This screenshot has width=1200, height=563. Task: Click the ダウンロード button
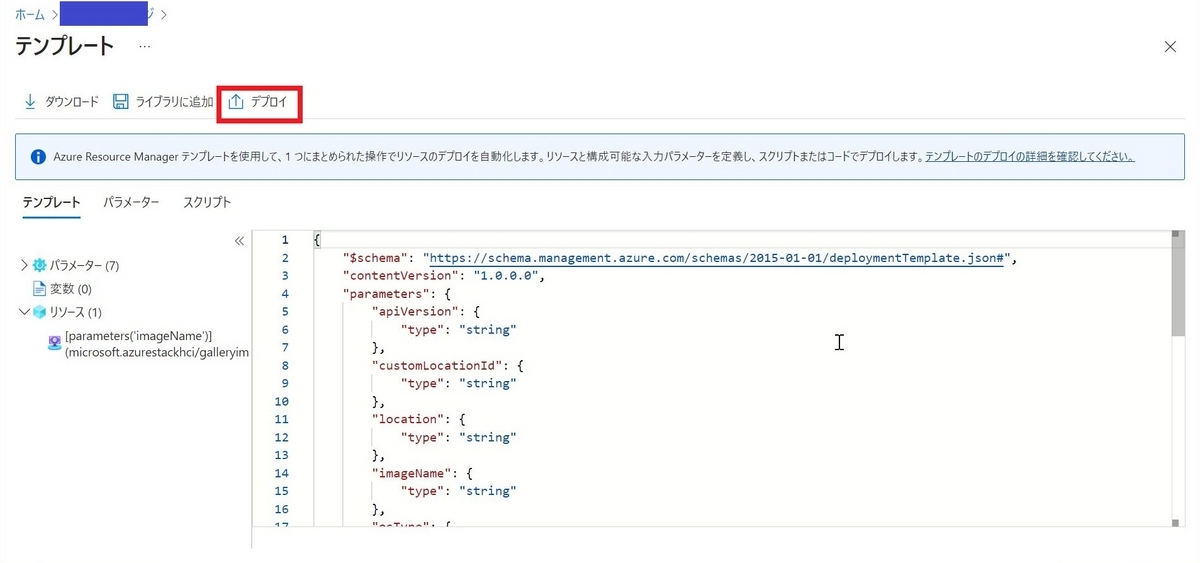pos(61,102)
